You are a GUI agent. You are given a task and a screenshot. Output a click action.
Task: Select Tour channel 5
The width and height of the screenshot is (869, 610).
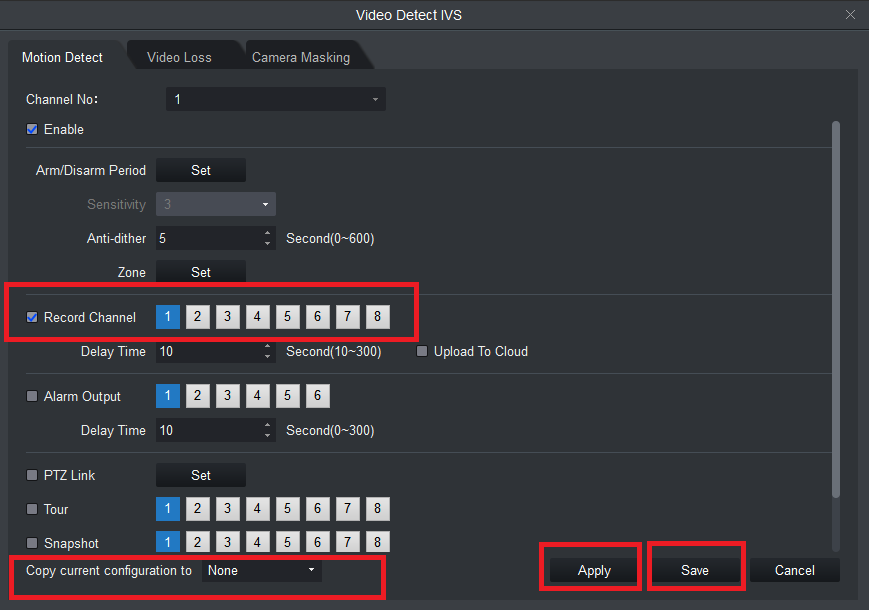coord(288,509)
